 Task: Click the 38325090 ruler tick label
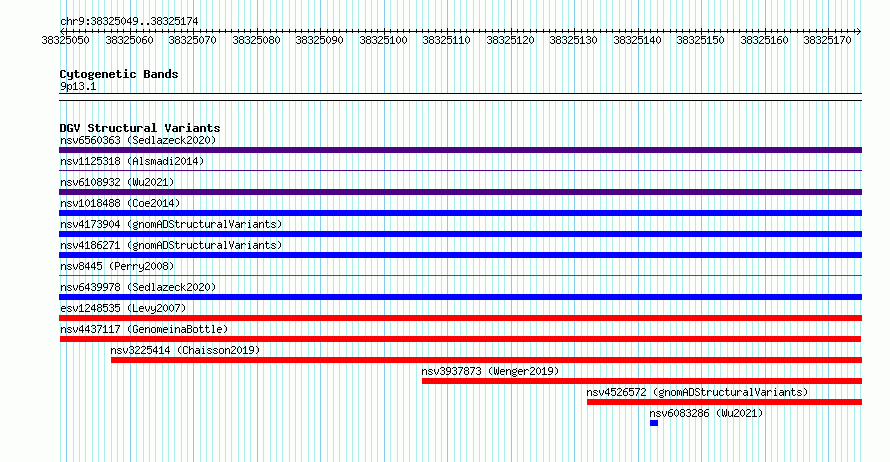[x=320, y=40]
